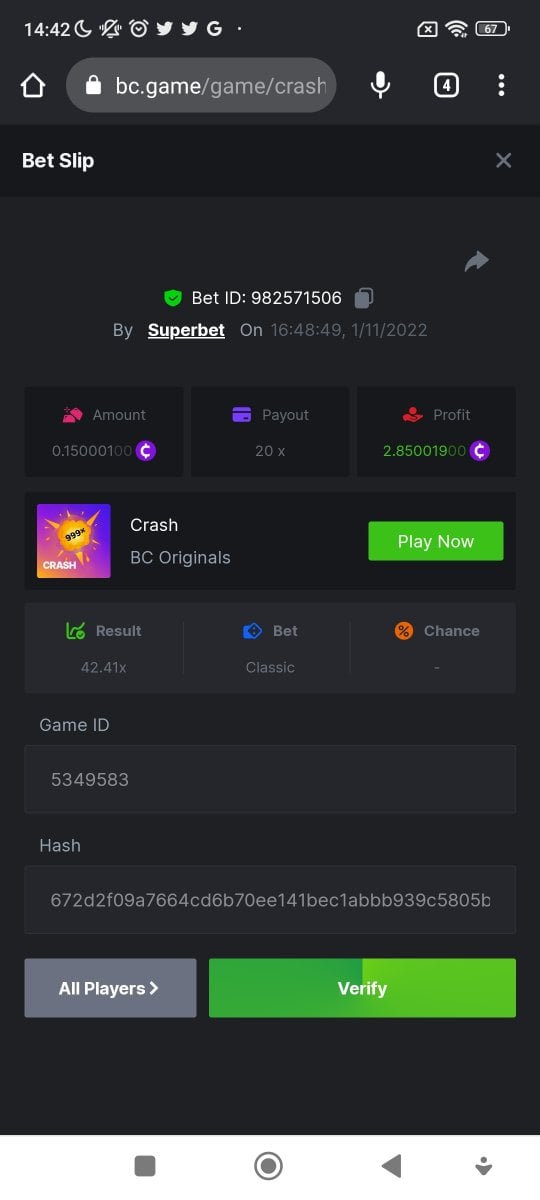Screen dimensions: 540x1200
Task: Tap the microphone voice search icon
Action: click(x=380, y=85)
